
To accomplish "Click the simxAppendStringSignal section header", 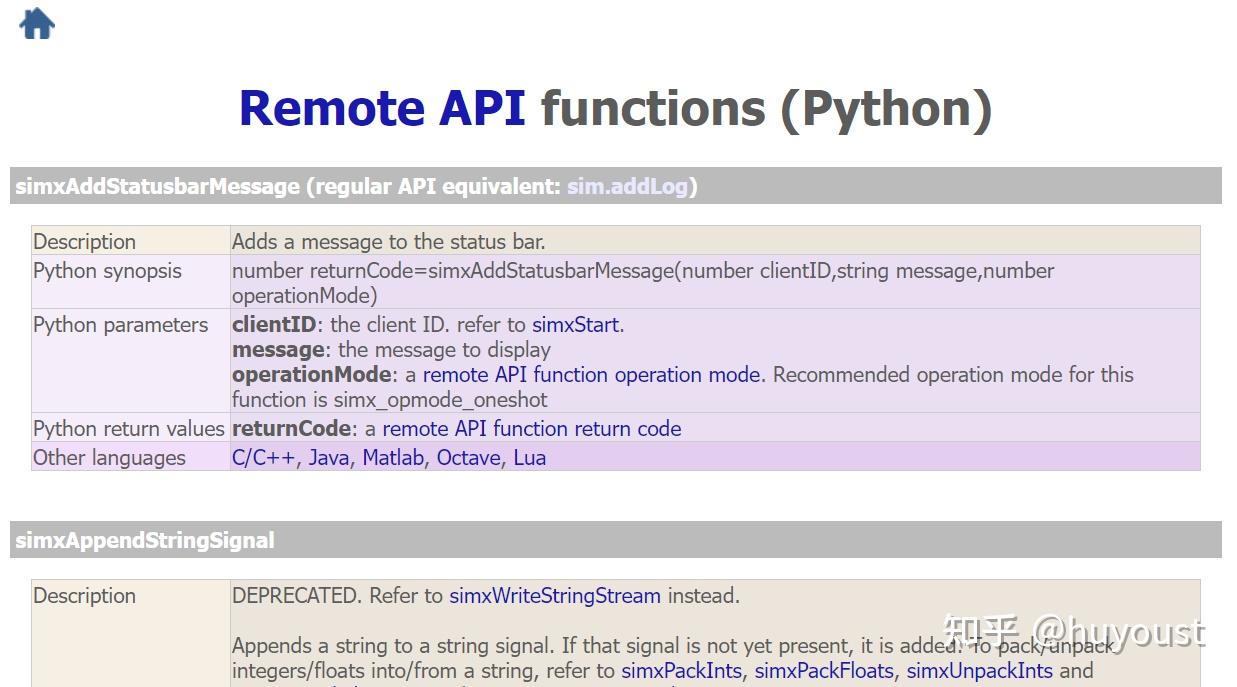I will point(143,540).
